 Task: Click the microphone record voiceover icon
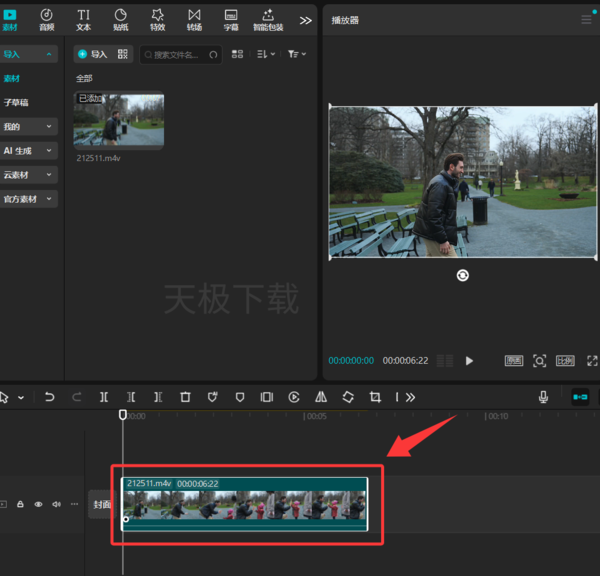click(543, 397)
